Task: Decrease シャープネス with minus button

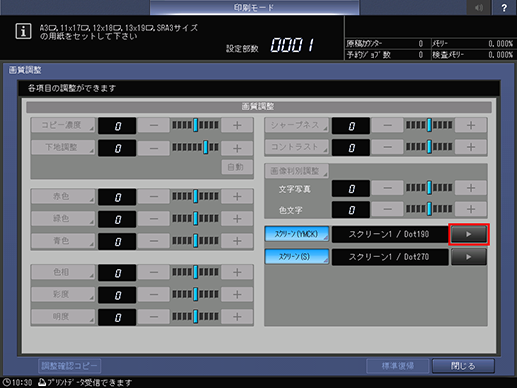Action: (x=387, y=126)
